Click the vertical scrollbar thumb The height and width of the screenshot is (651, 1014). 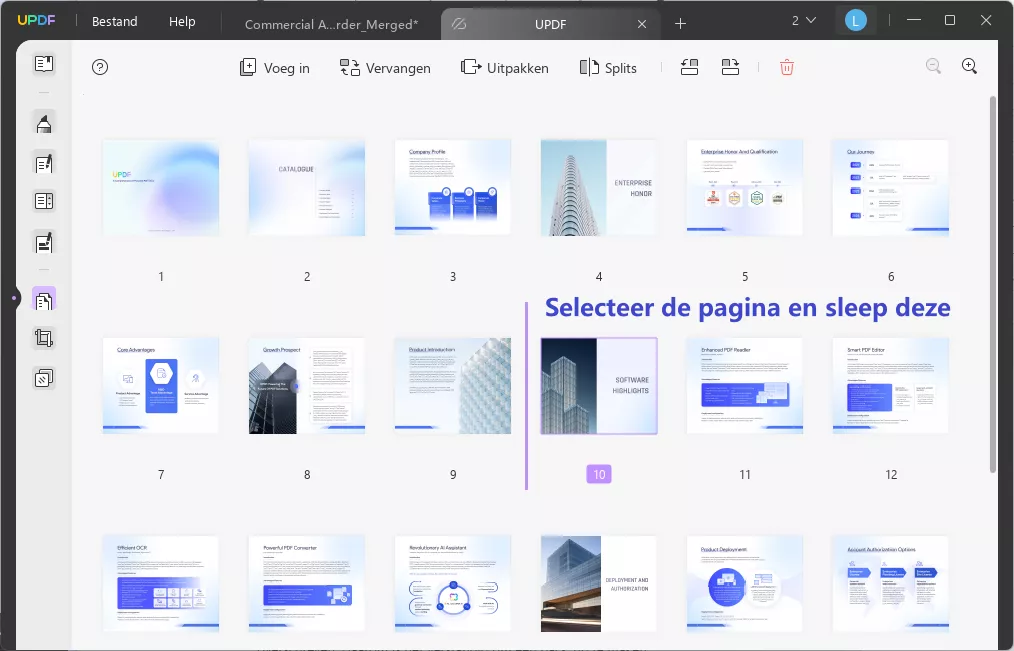[993, 284]
